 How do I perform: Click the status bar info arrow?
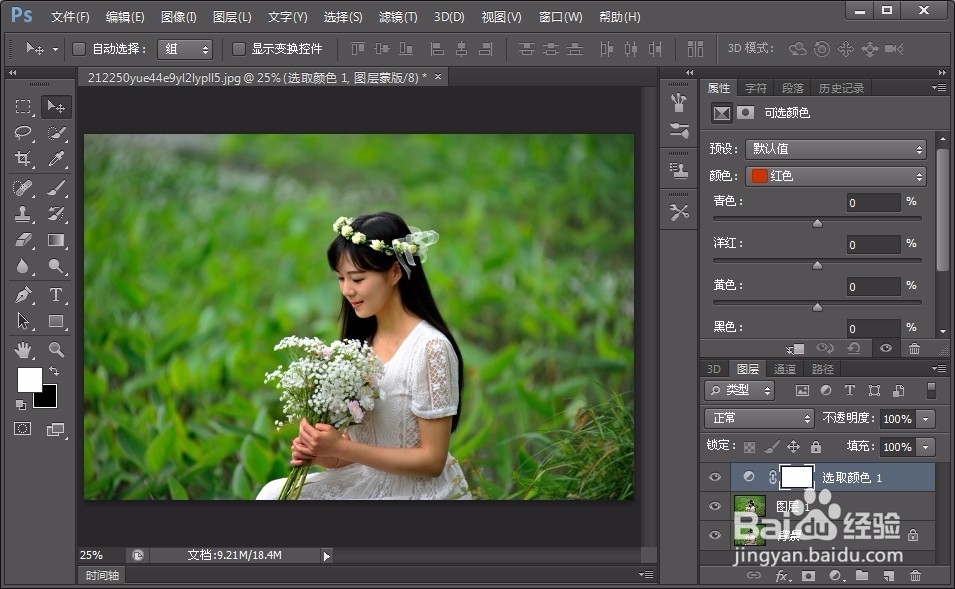point(326,555)
